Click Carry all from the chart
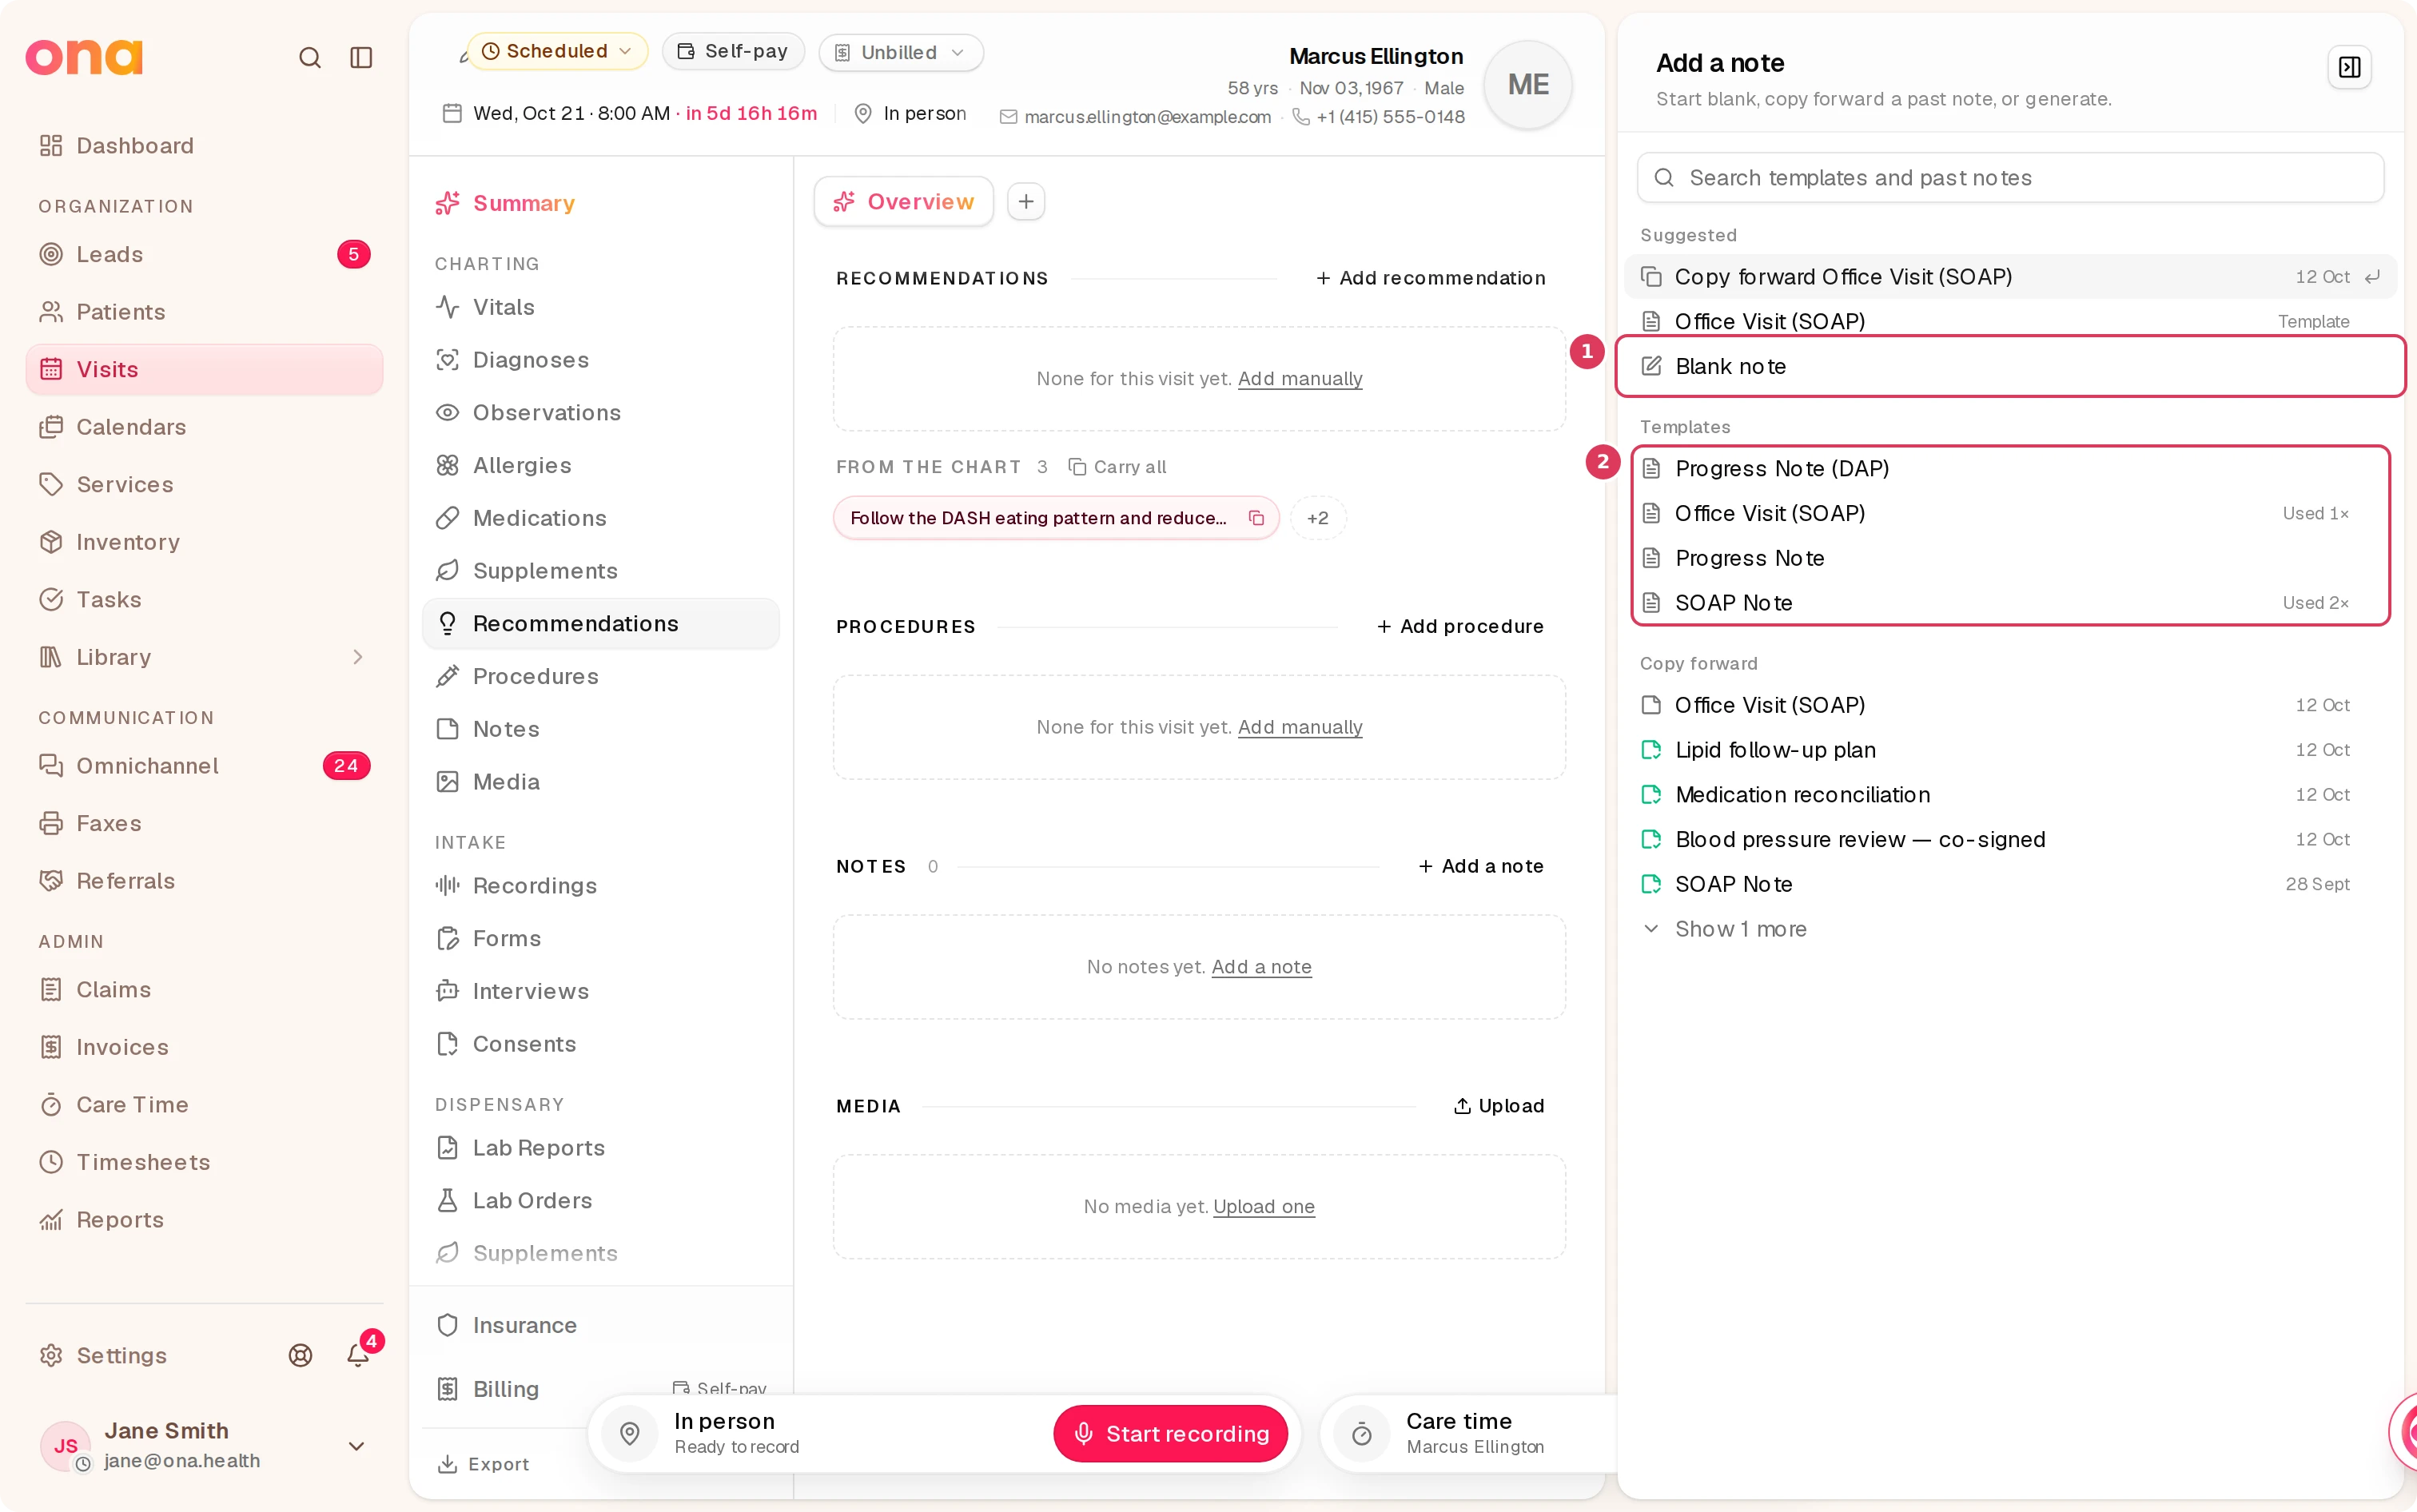2417x1512 pixels. point(1117,467)
